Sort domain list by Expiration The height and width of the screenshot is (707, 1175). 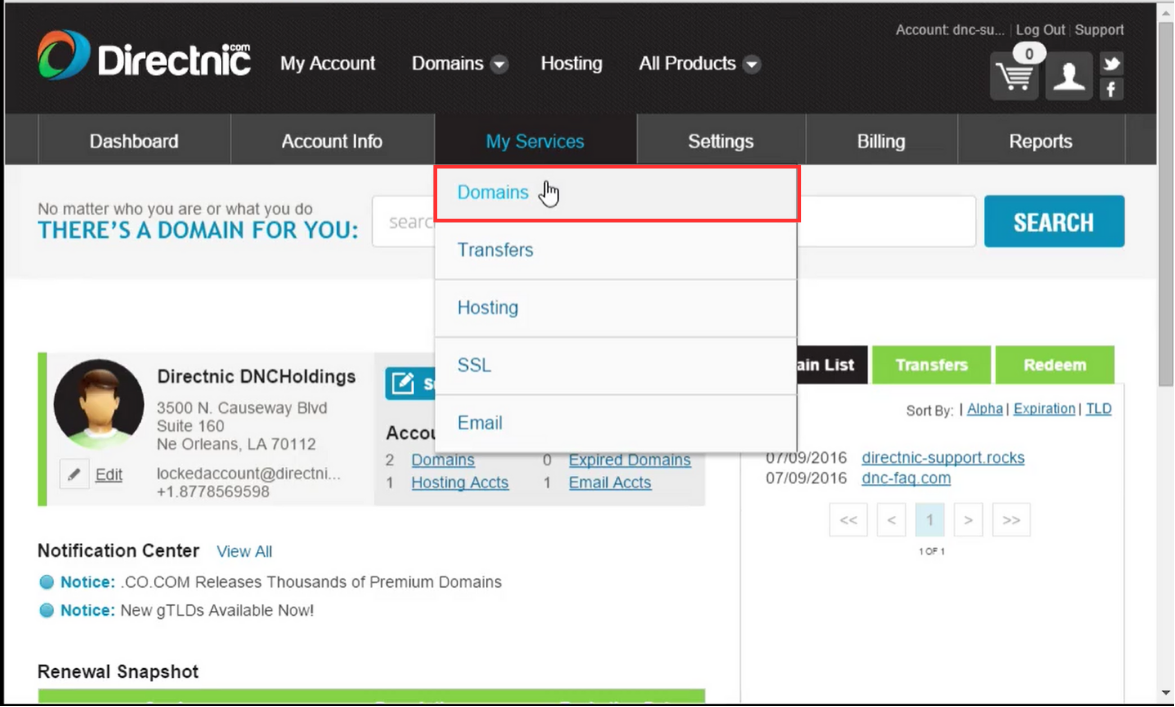[x=1044, y=409]
